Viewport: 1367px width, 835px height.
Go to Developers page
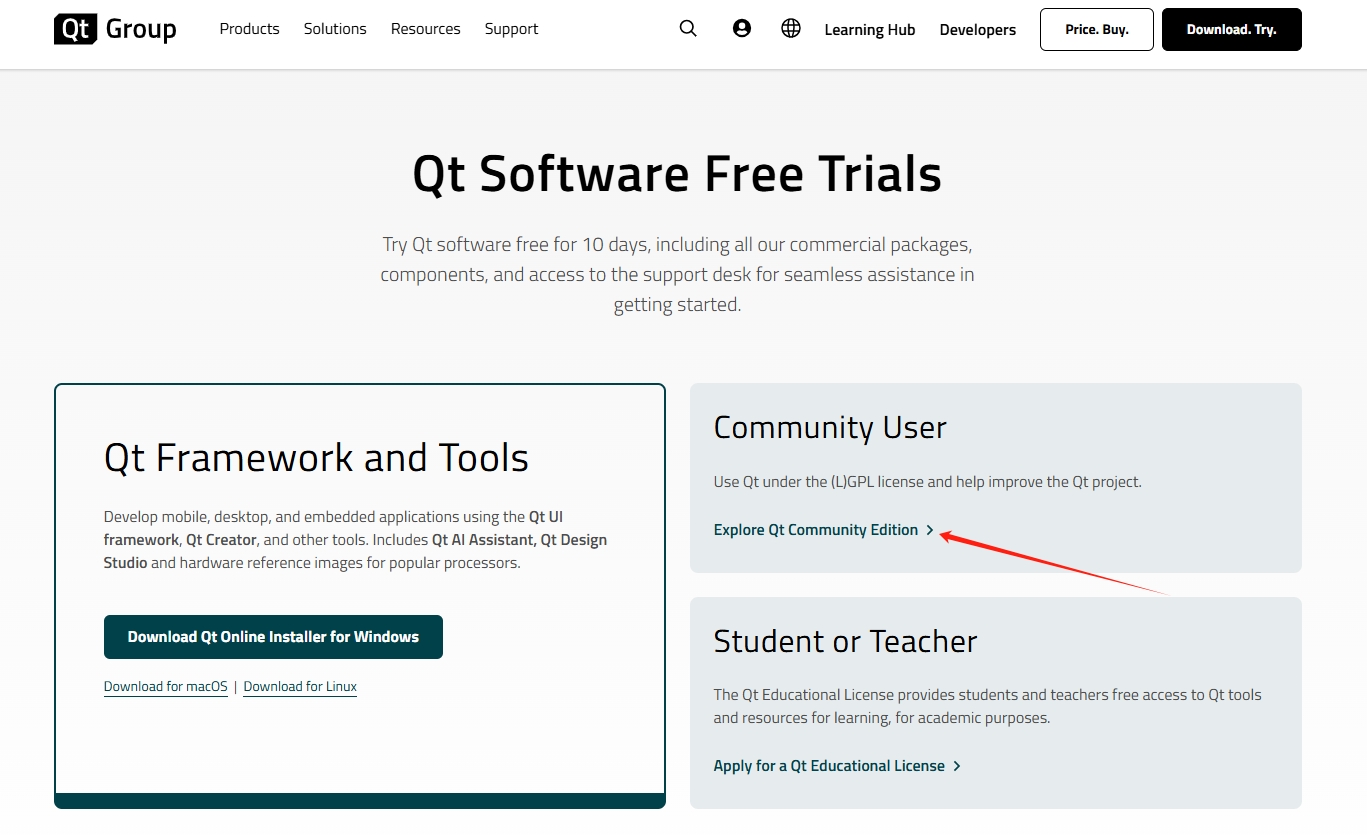[x=978, y=30]
